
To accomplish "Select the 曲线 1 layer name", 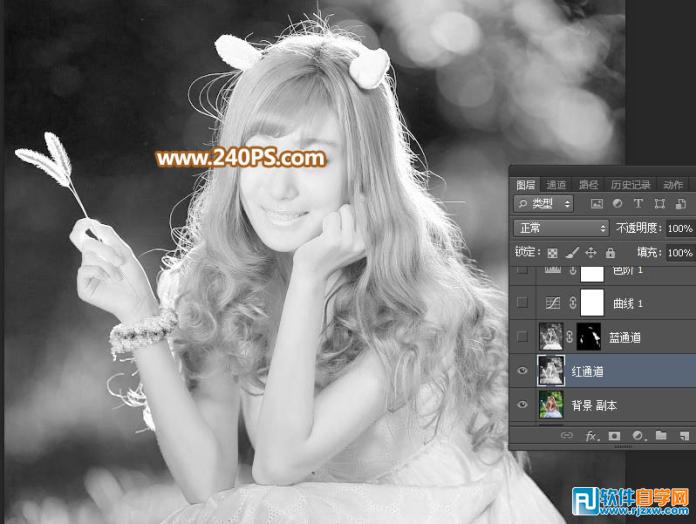I will pyautogui.click(x=628, y=303).
